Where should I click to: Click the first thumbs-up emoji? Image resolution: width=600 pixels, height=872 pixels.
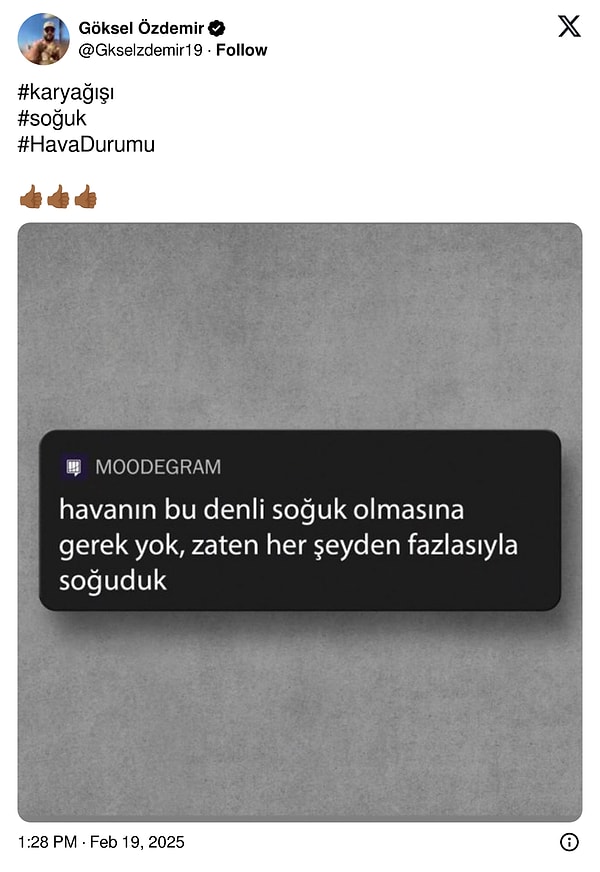[31, 197]
